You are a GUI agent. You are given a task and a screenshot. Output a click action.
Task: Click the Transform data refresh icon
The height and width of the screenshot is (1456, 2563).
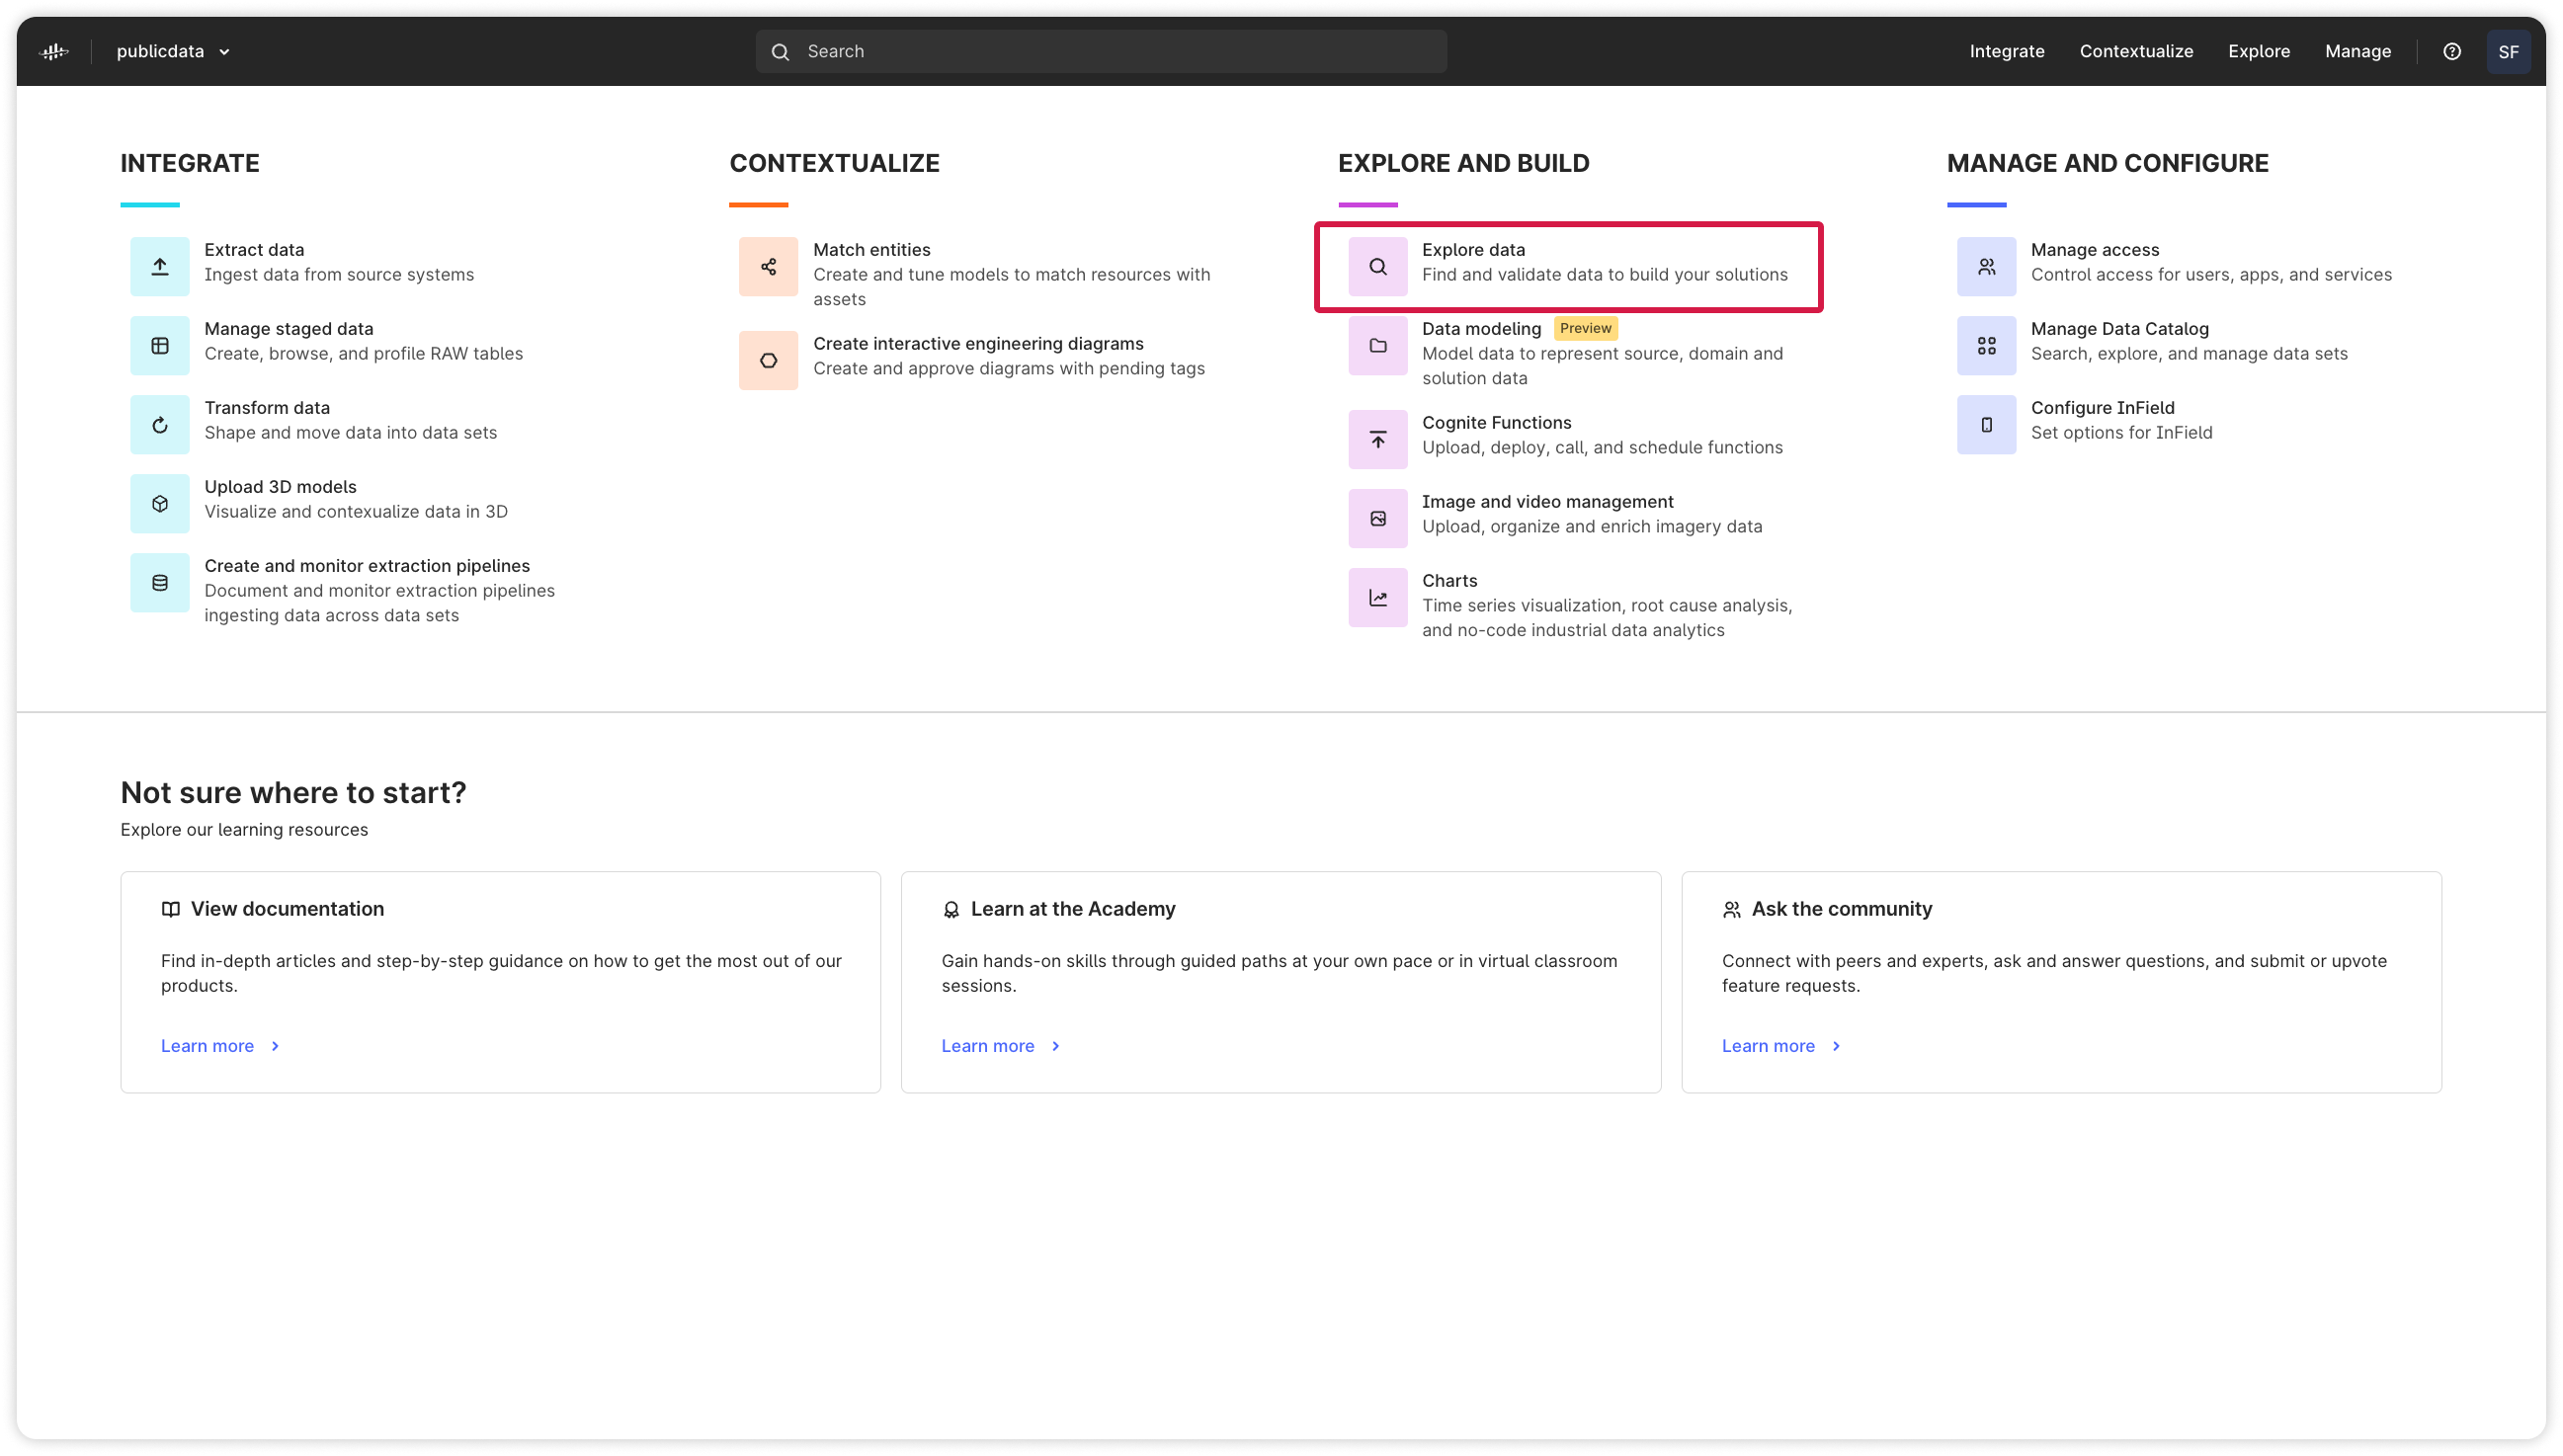point(159,423)
